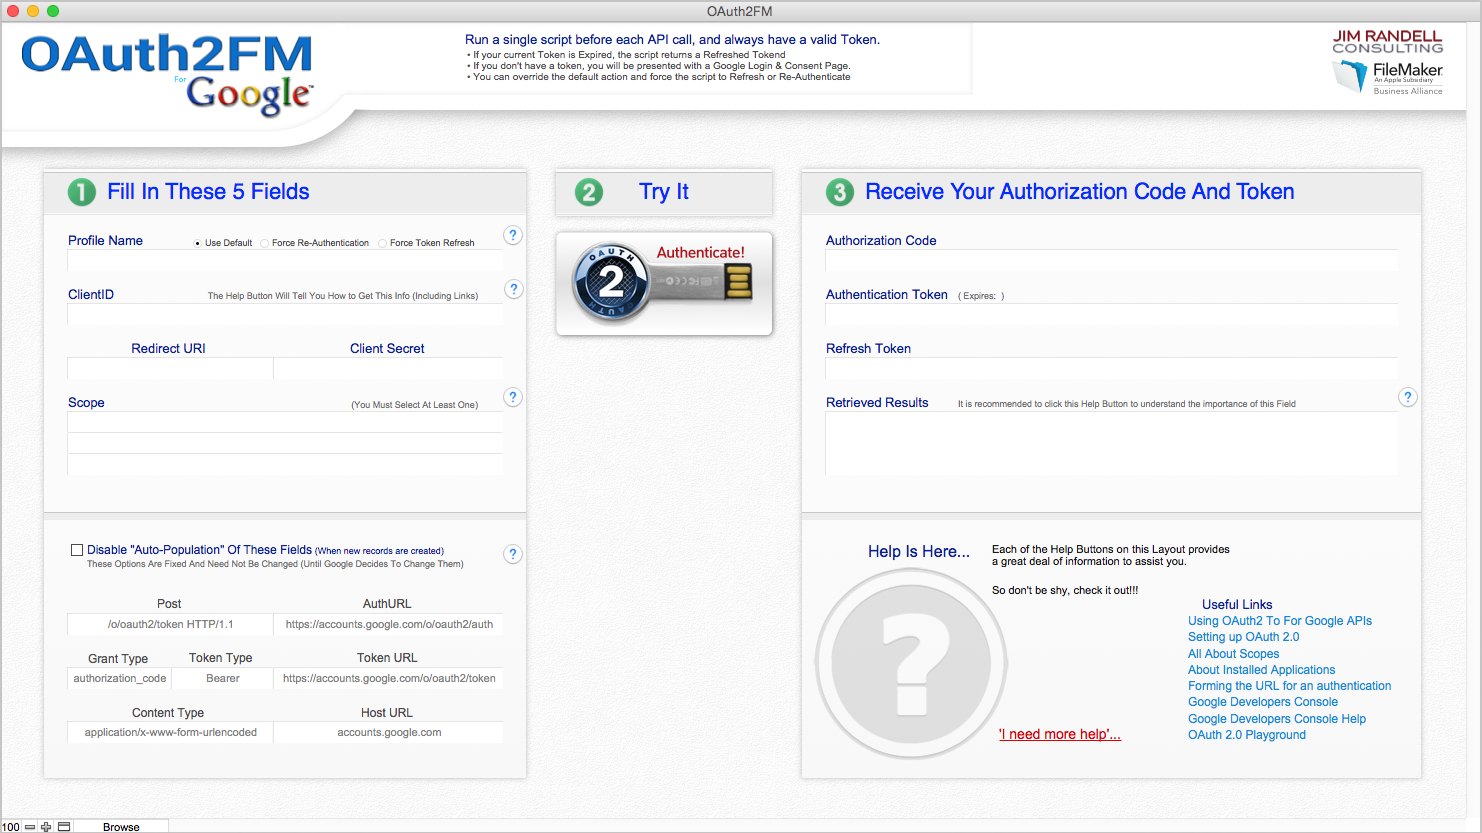Viewport: 1482px width, 833px height.
Task: Click the Token Type field Bearer
Action: [222, 678]
